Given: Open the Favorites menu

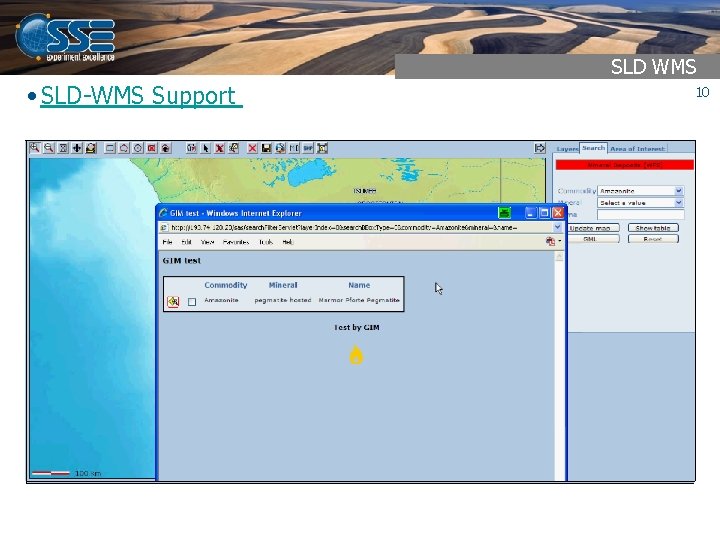Looking at the screenshot, I should (x=236, y=242).
